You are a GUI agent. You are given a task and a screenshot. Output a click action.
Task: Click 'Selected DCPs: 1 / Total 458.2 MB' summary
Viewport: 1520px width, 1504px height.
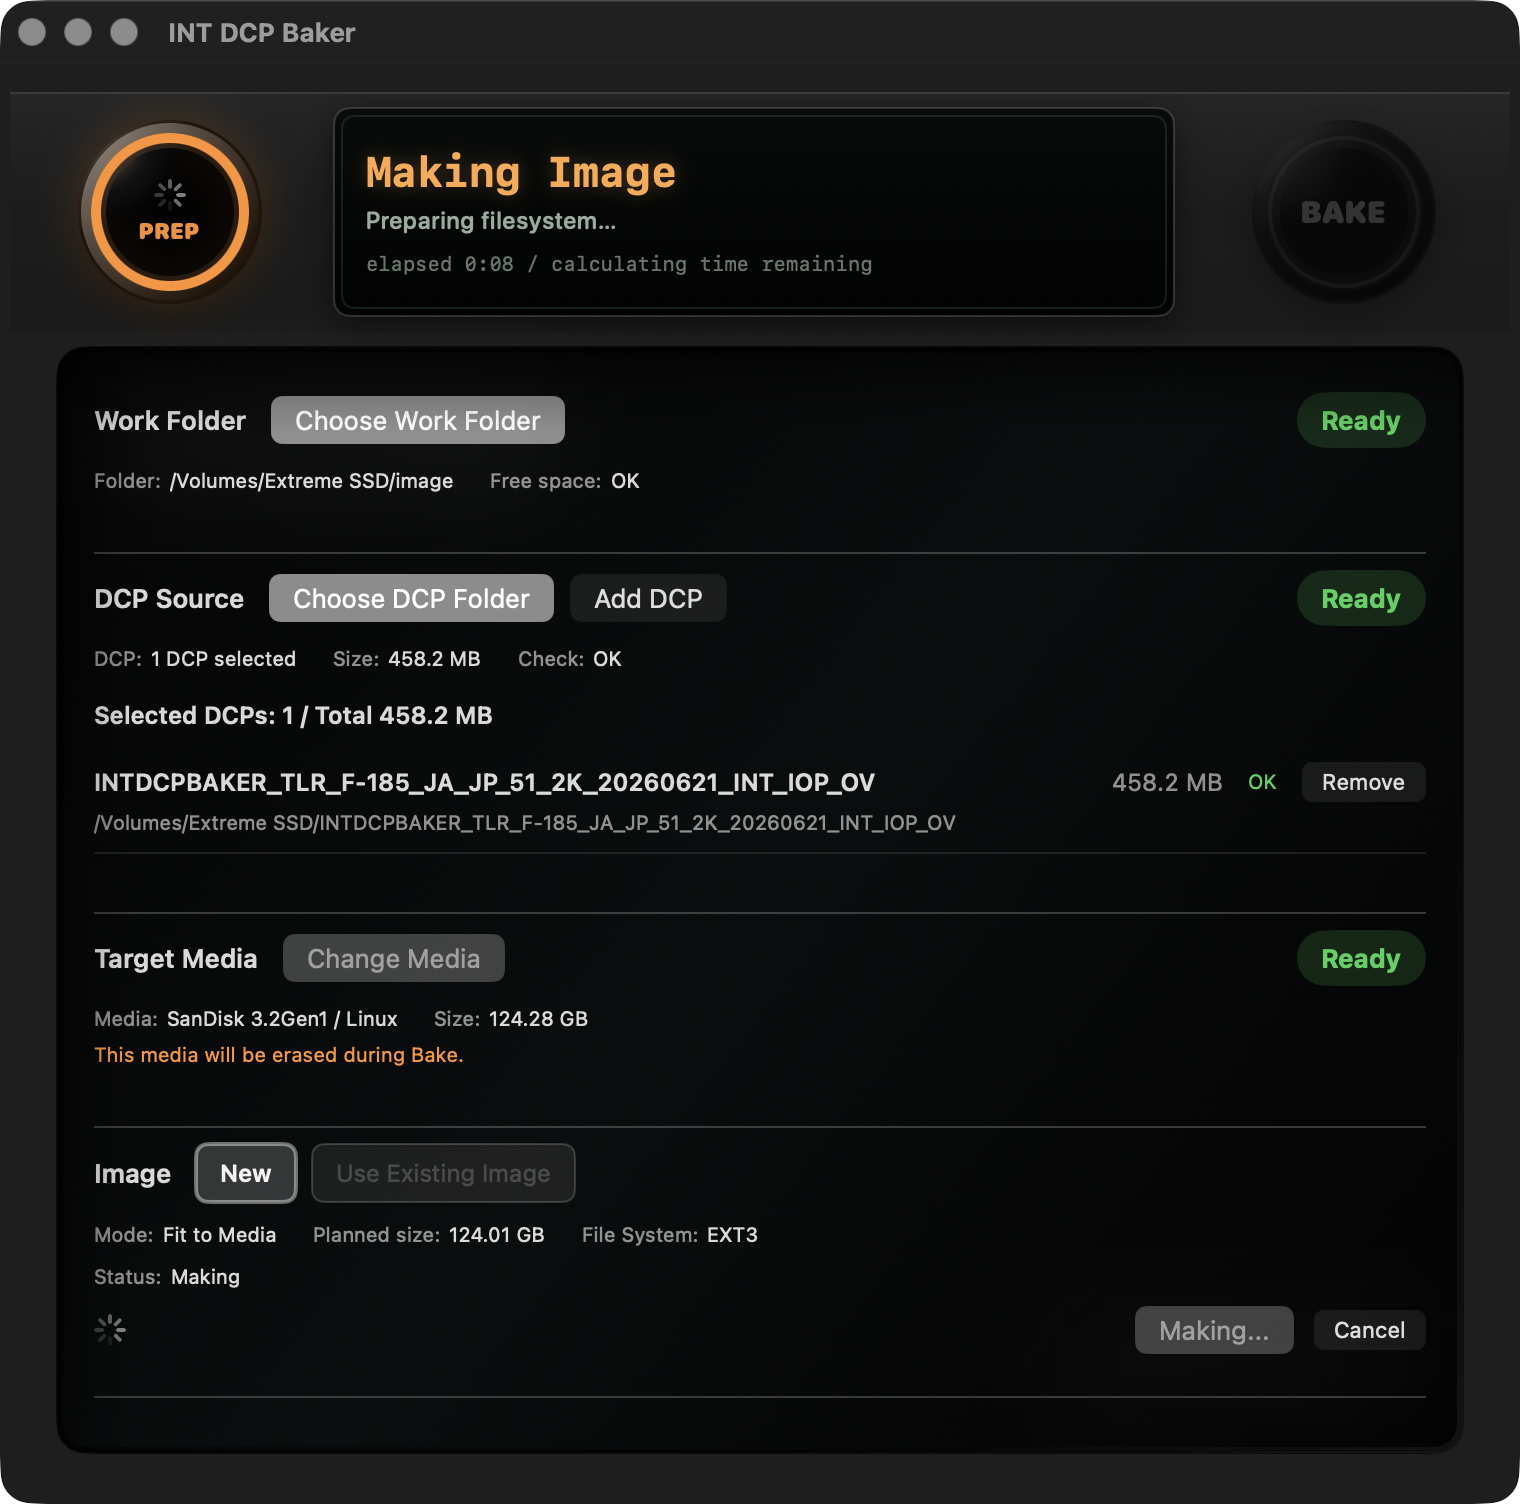(x=293, y=715)
